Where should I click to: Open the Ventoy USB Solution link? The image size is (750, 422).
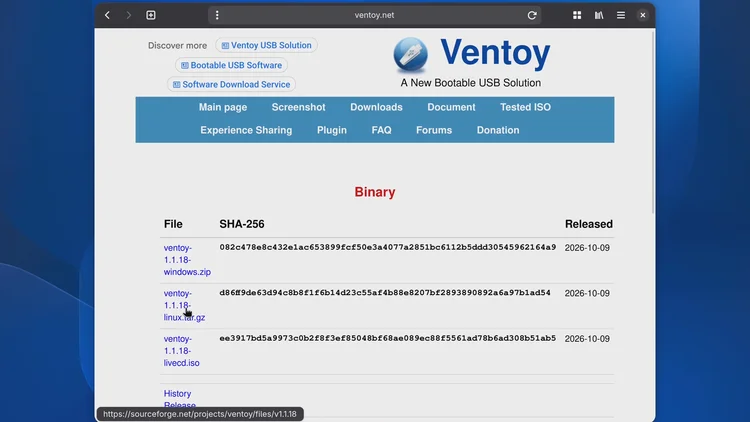click(x=266, y=45)
